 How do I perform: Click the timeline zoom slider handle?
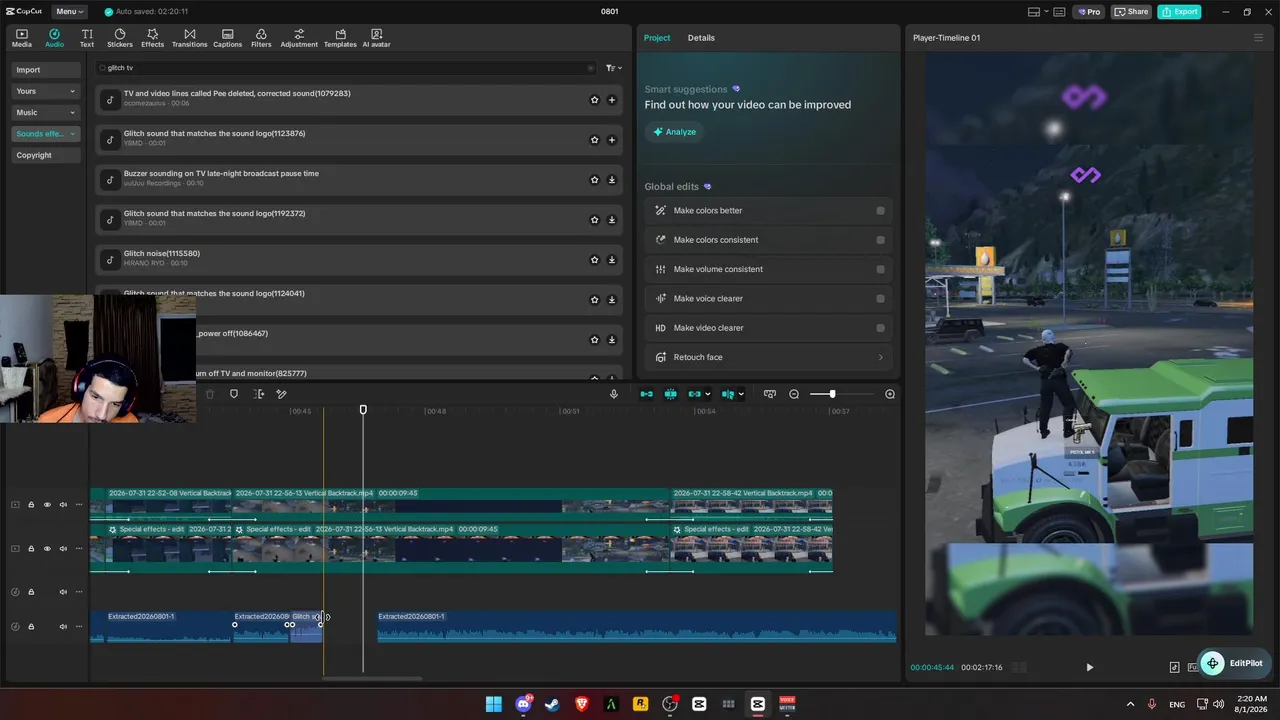coord(832,394)
